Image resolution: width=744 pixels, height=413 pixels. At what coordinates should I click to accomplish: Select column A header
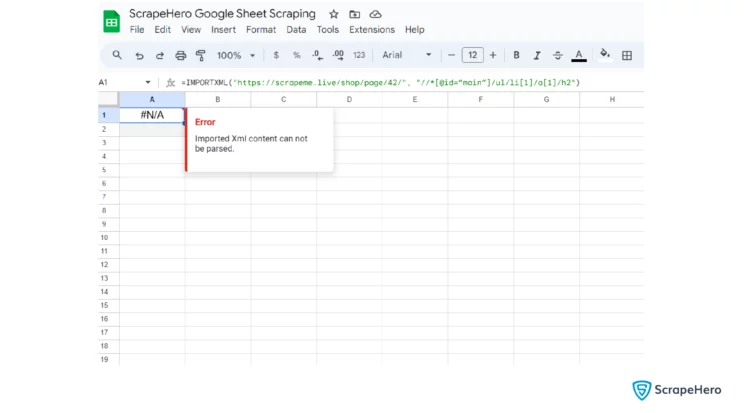pos(152,100)
